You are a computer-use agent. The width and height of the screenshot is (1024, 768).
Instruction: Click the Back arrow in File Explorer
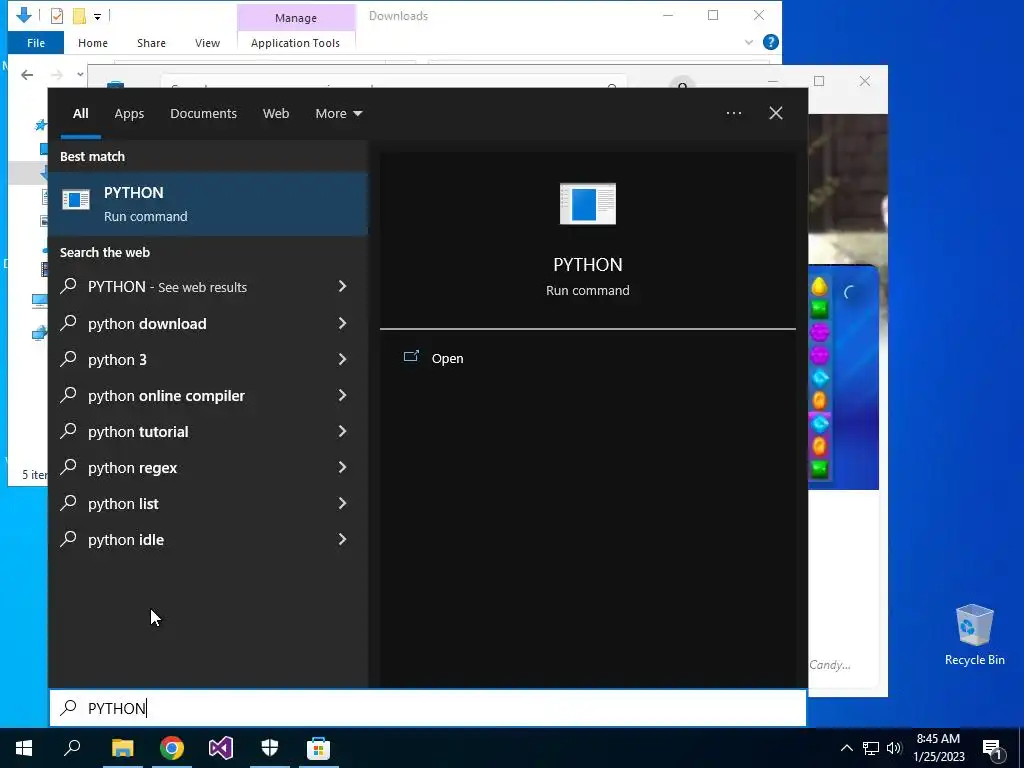click(x=27, y=75)
